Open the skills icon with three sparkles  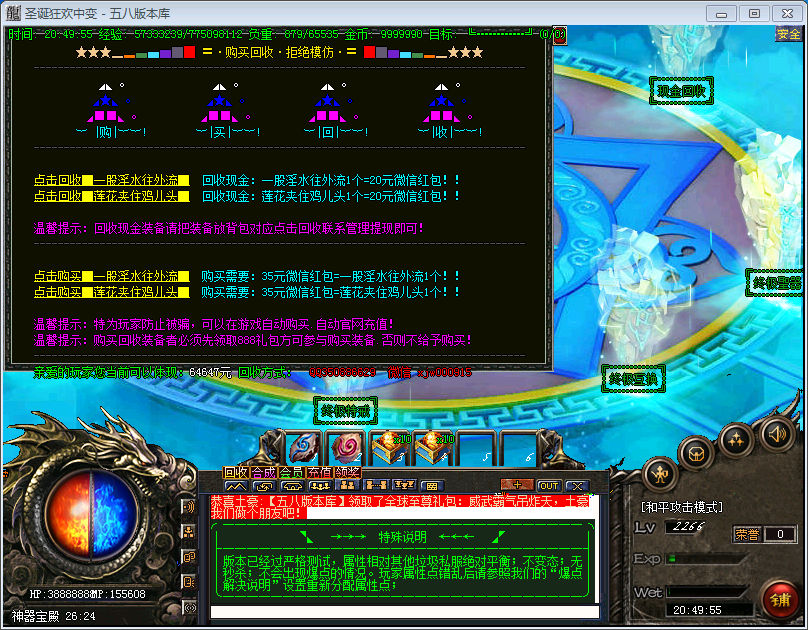(735, 438)
